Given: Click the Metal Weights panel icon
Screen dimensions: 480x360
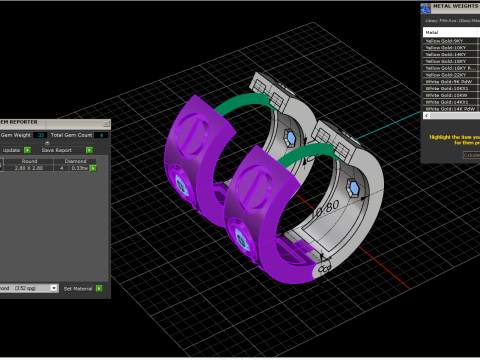Looking at the screenshot, I should coord(426,8).
